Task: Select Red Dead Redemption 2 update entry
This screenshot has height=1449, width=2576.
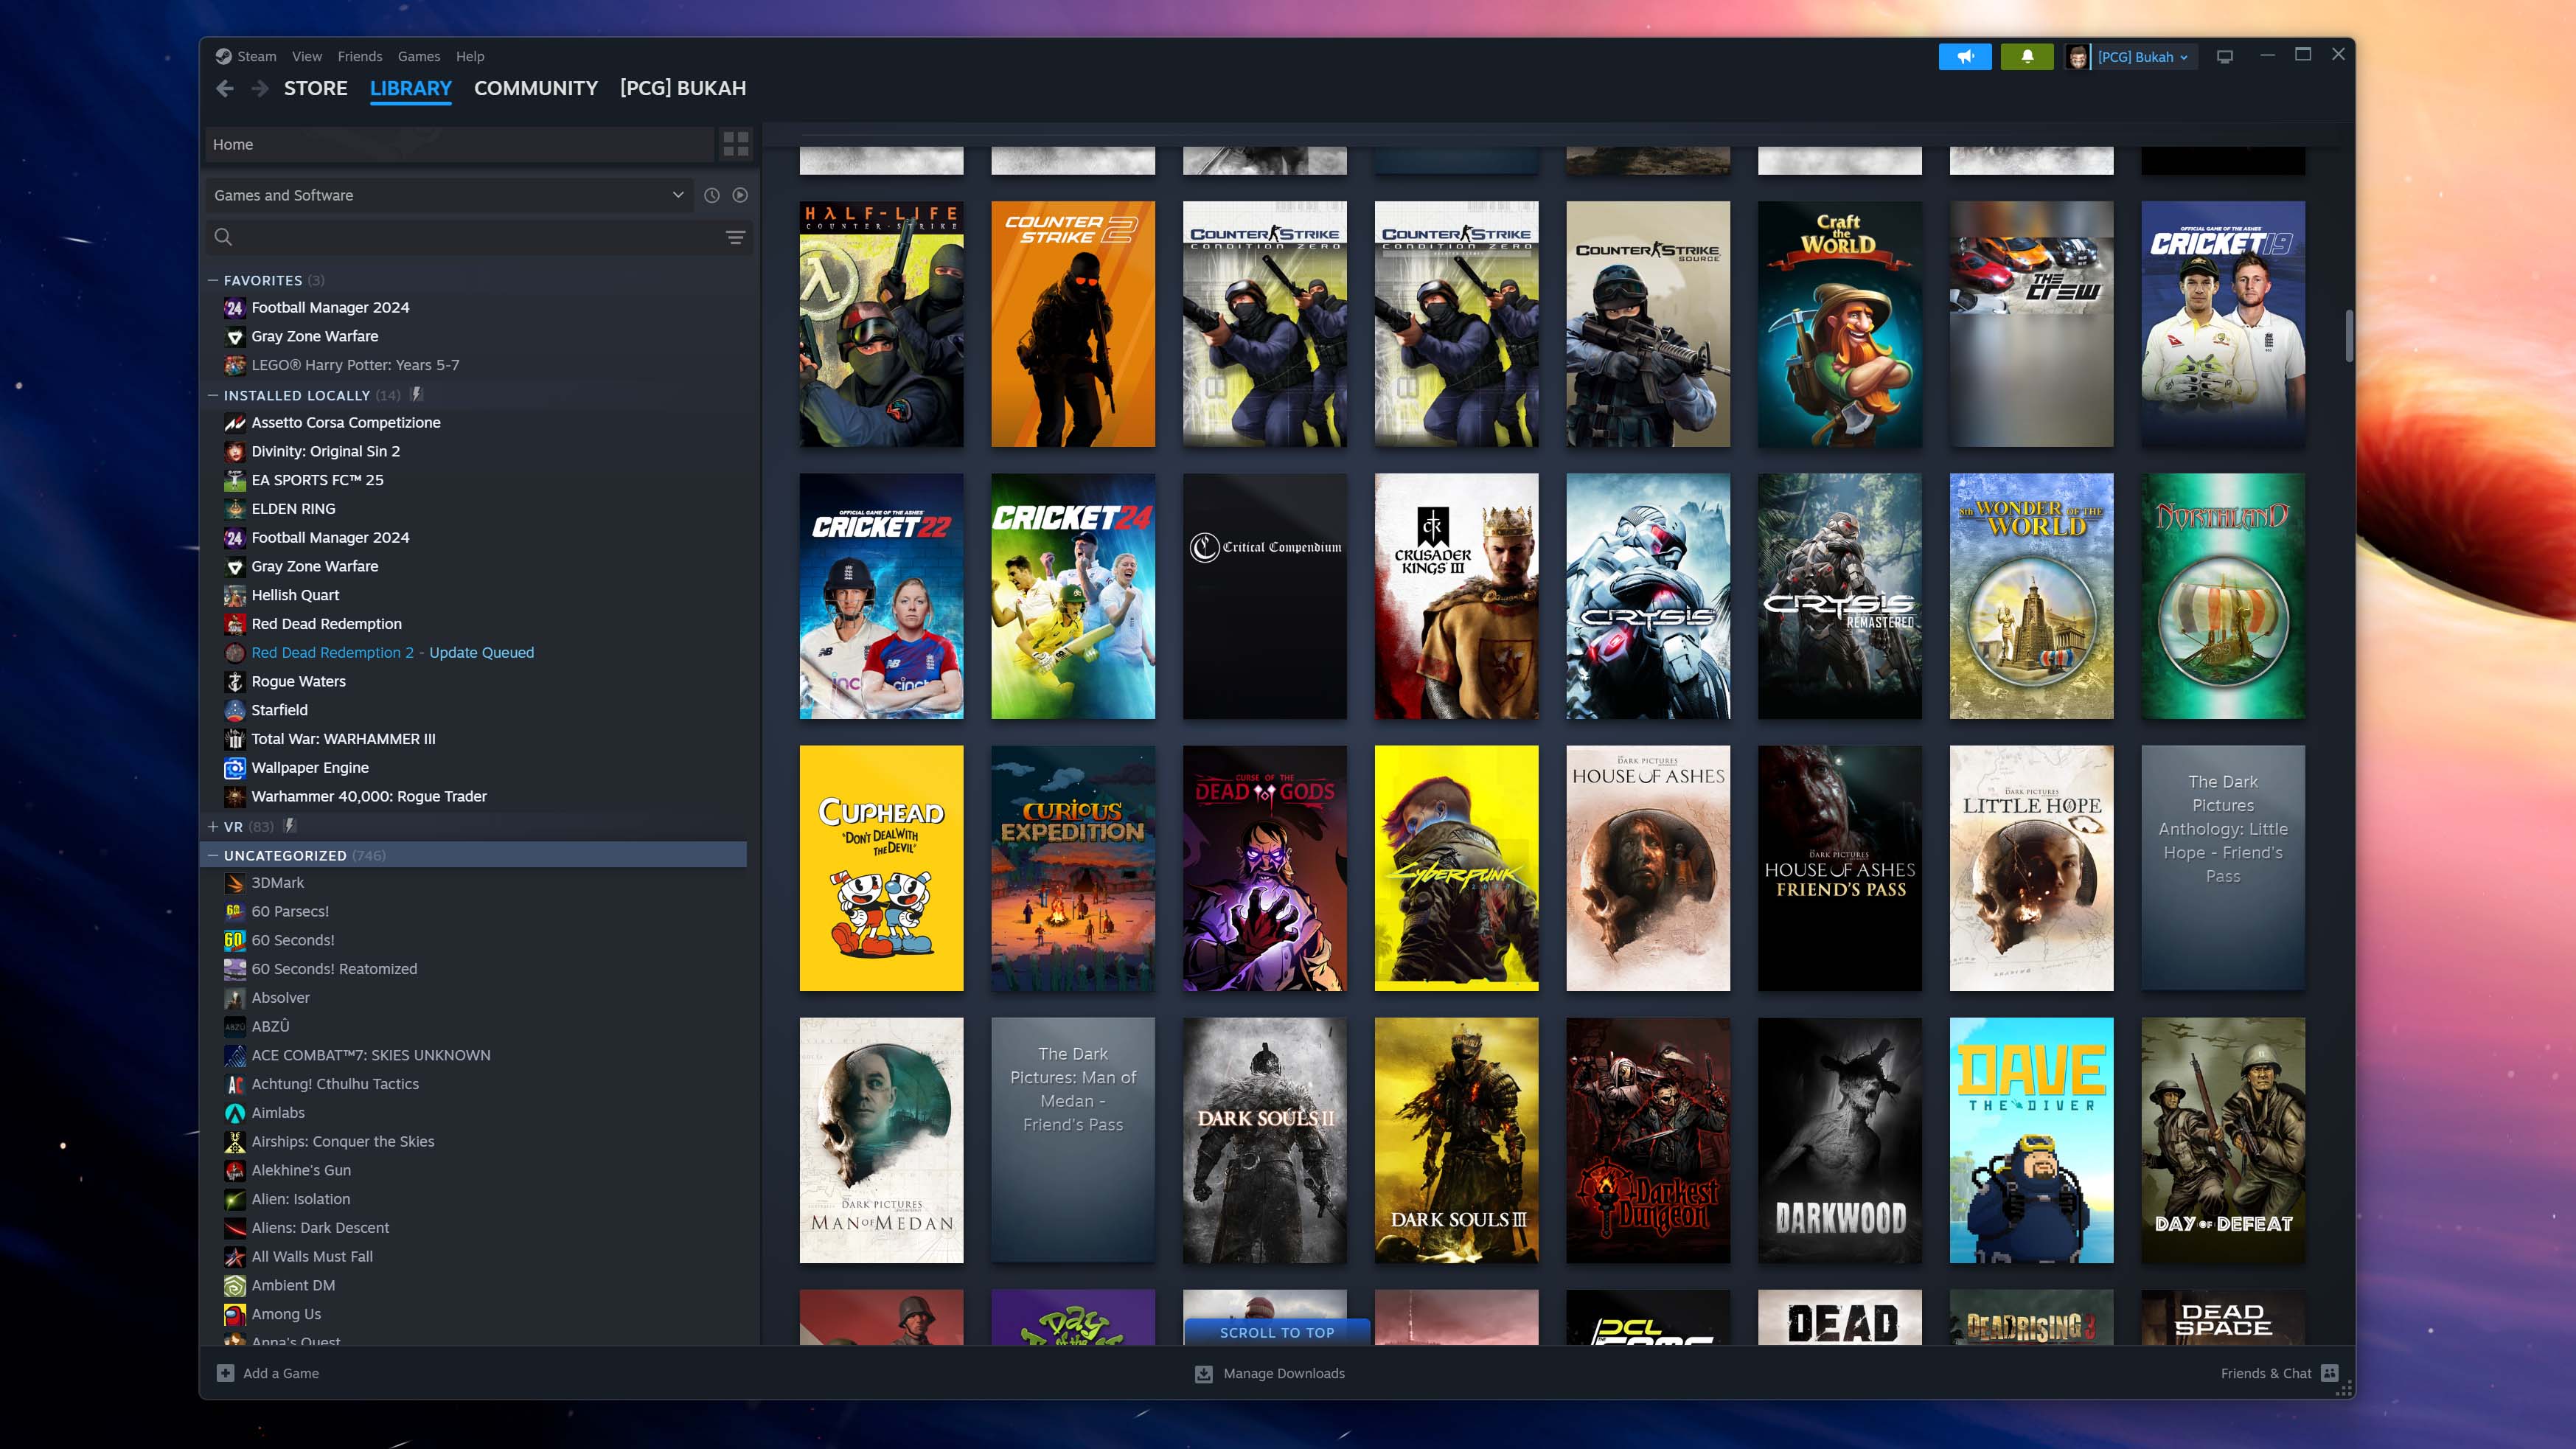Action: tap(393, 651)
